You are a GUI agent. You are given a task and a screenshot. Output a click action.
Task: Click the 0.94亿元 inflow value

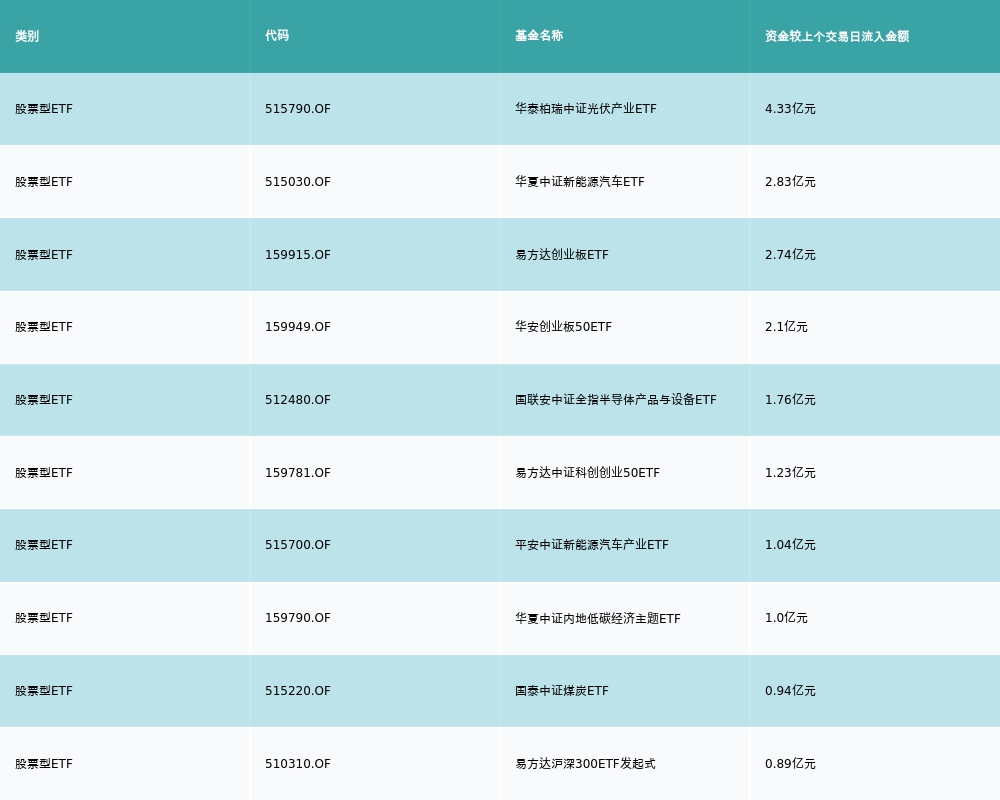point(790,691)
